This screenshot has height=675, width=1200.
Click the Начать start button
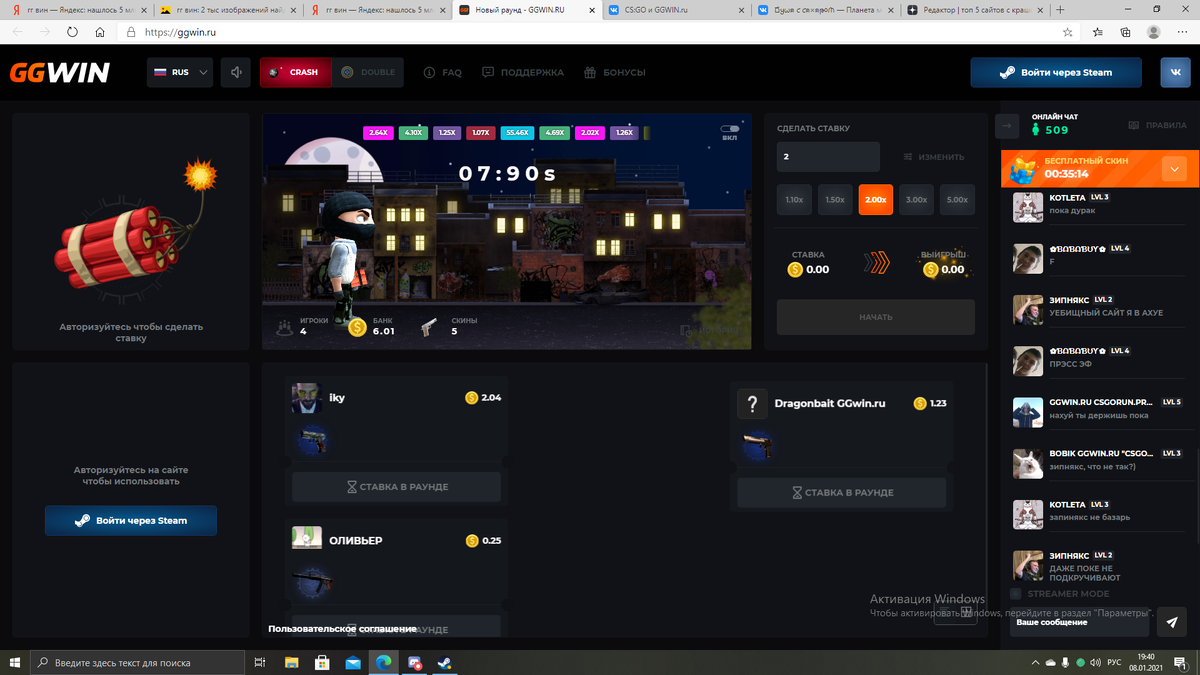click(876, 317)
